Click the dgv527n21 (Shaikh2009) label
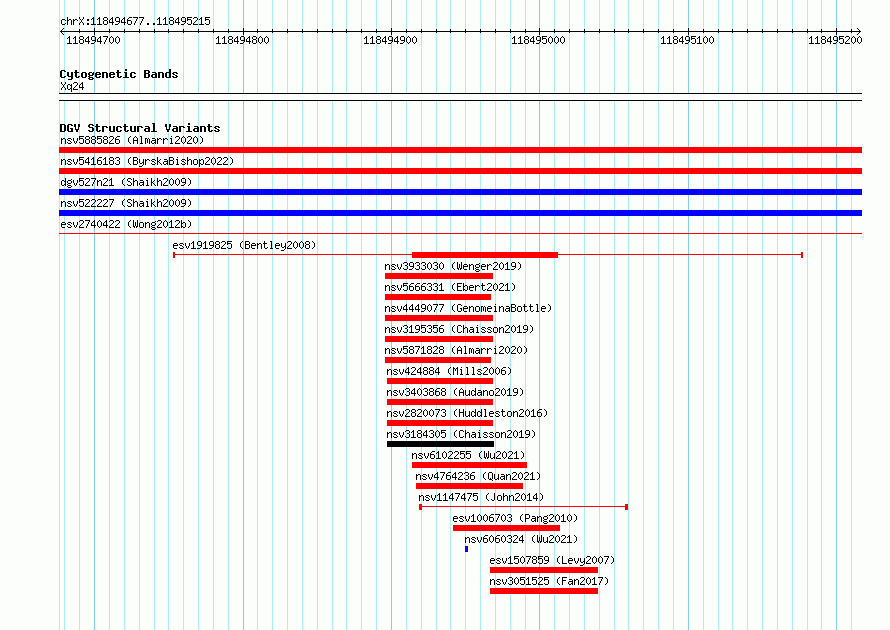 pyautogui.click(x=126, y=182)
